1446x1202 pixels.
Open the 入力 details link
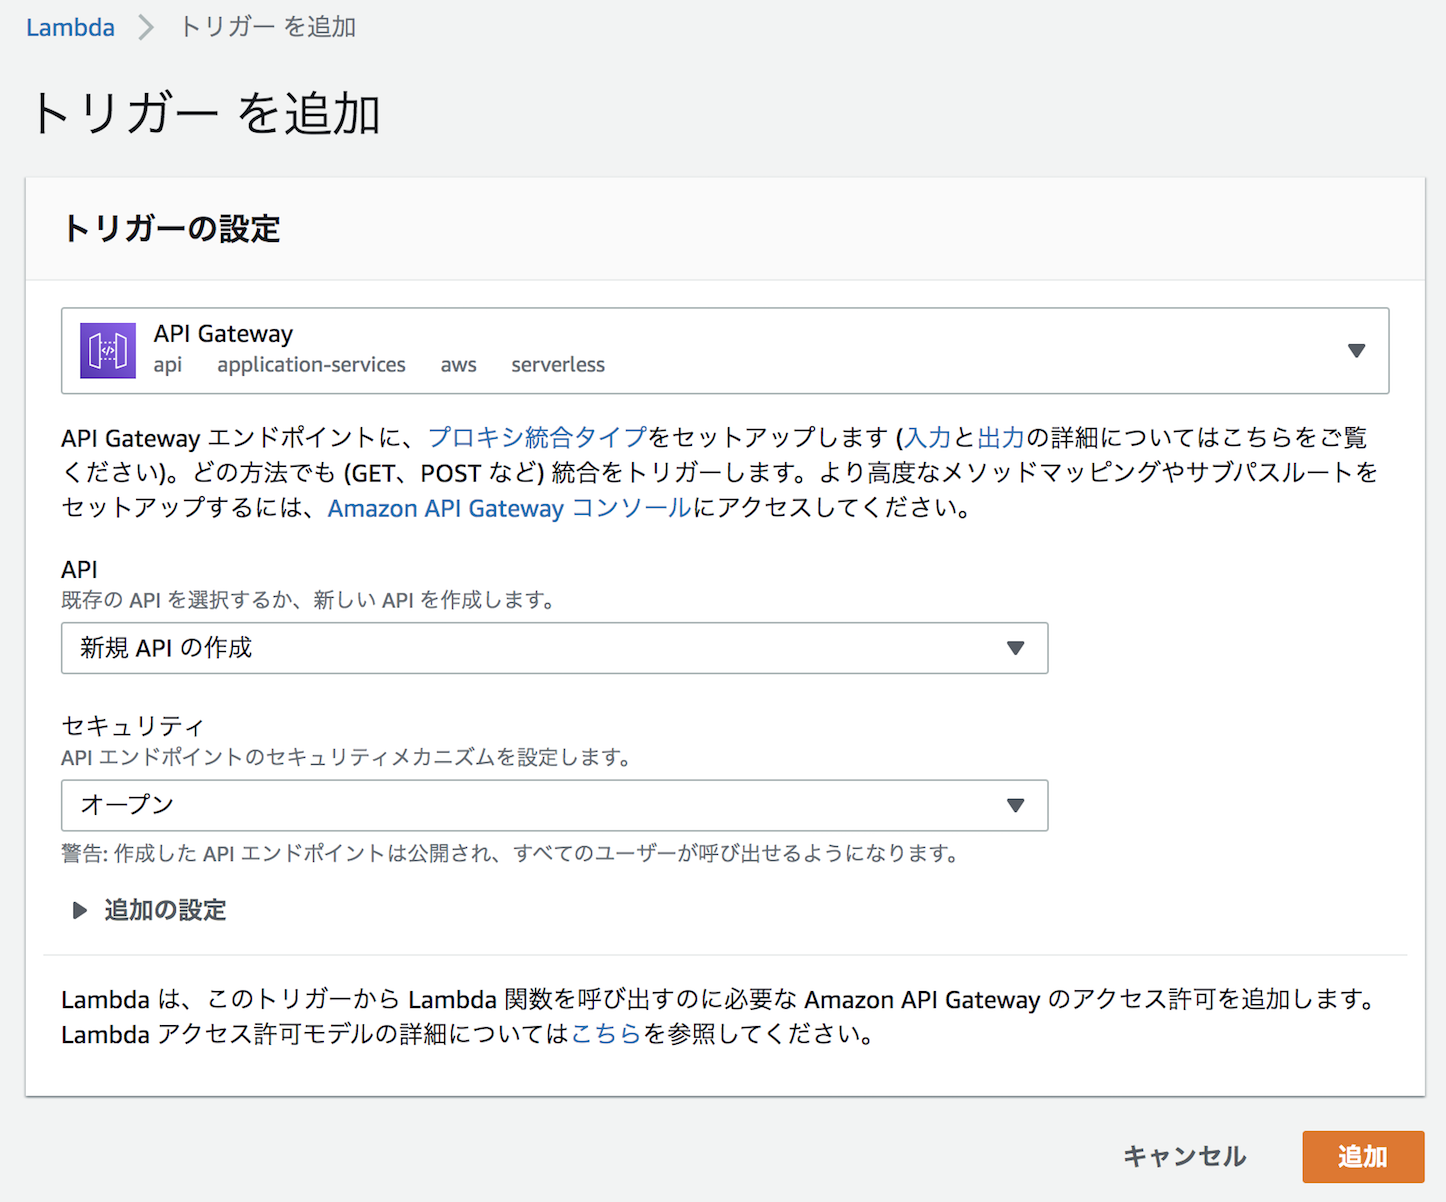(x=928, y=438)
